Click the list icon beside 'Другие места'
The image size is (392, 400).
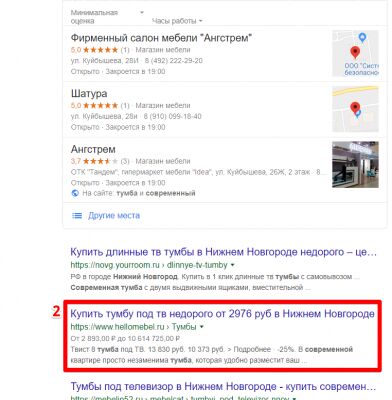77,216
